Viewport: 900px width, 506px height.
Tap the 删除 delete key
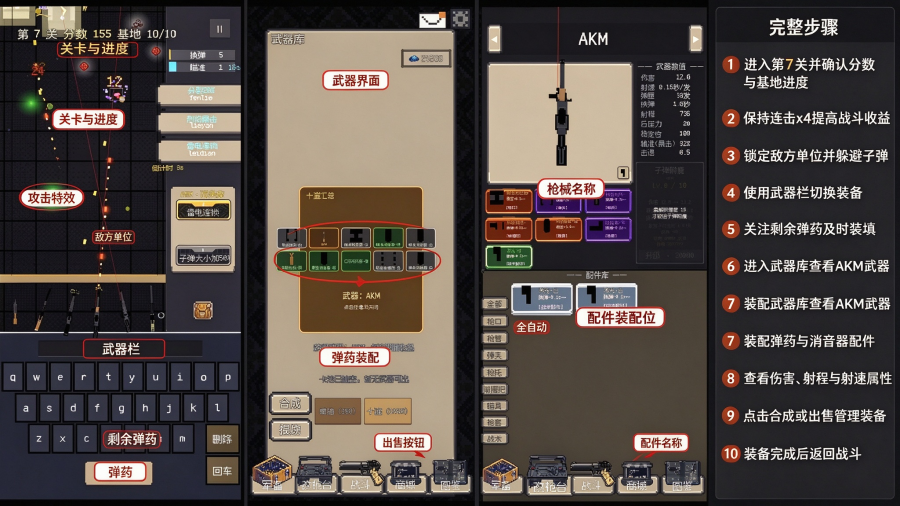(x=222, y=439)
